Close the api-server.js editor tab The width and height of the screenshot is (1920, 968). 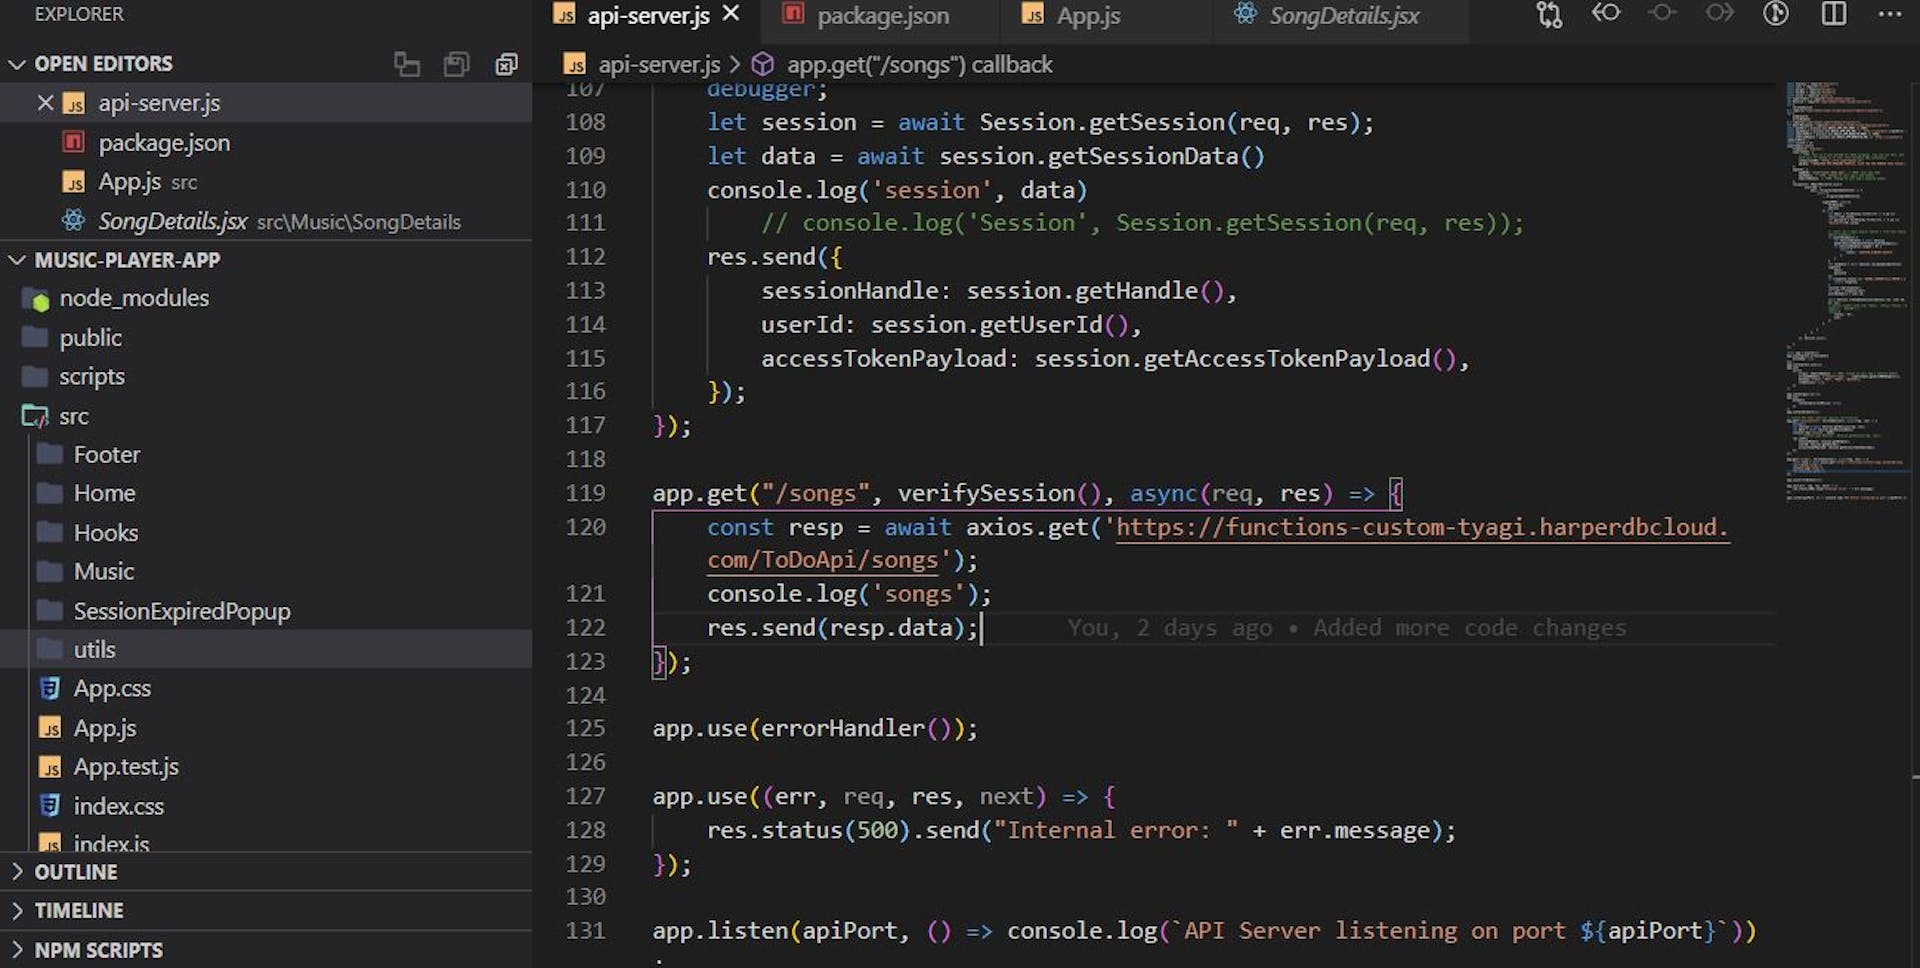coord(731,14)
